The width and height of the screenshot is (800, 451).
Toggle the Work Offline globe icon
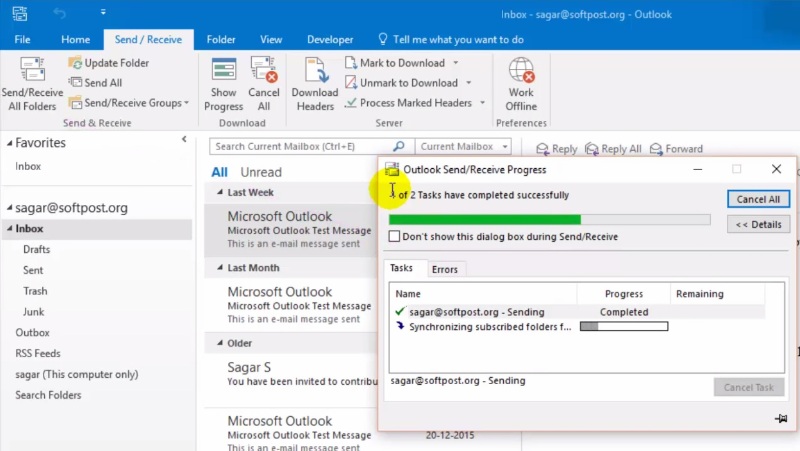point(521,70)
